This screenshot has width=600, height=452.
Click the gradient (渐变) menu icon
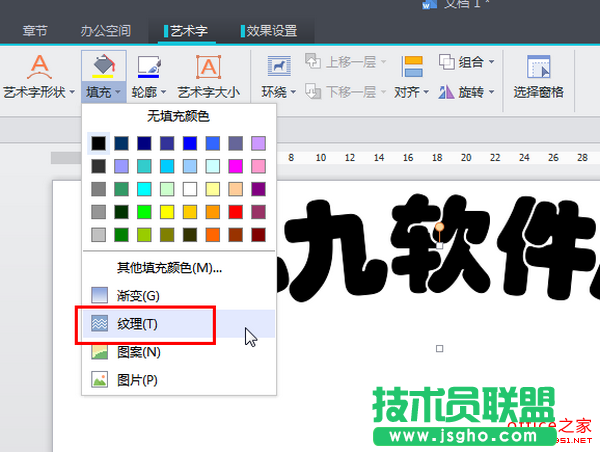(99, 295)
